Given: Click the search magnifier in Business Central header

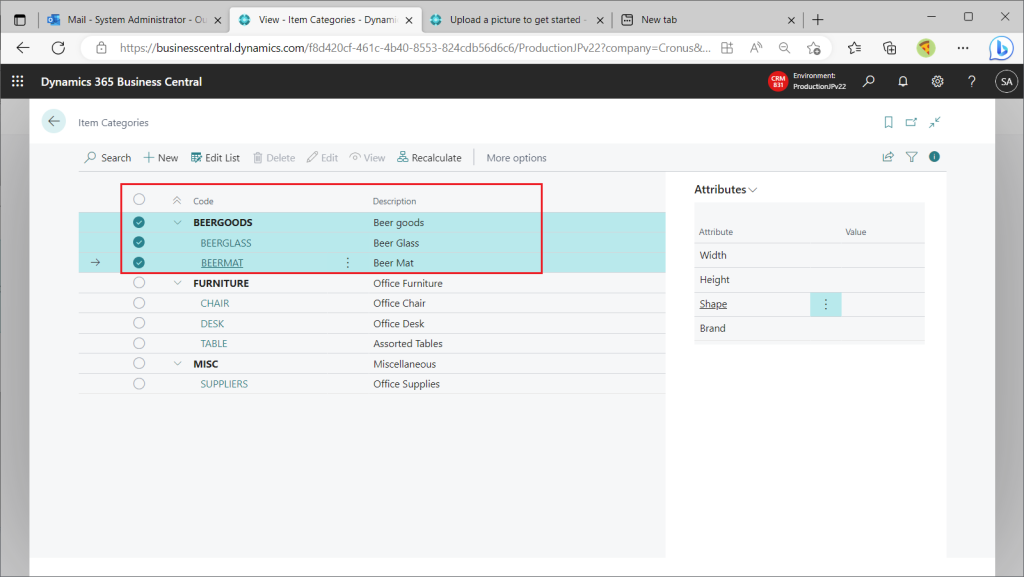Looking at the screenshot, I should click(x=869, y=82).
